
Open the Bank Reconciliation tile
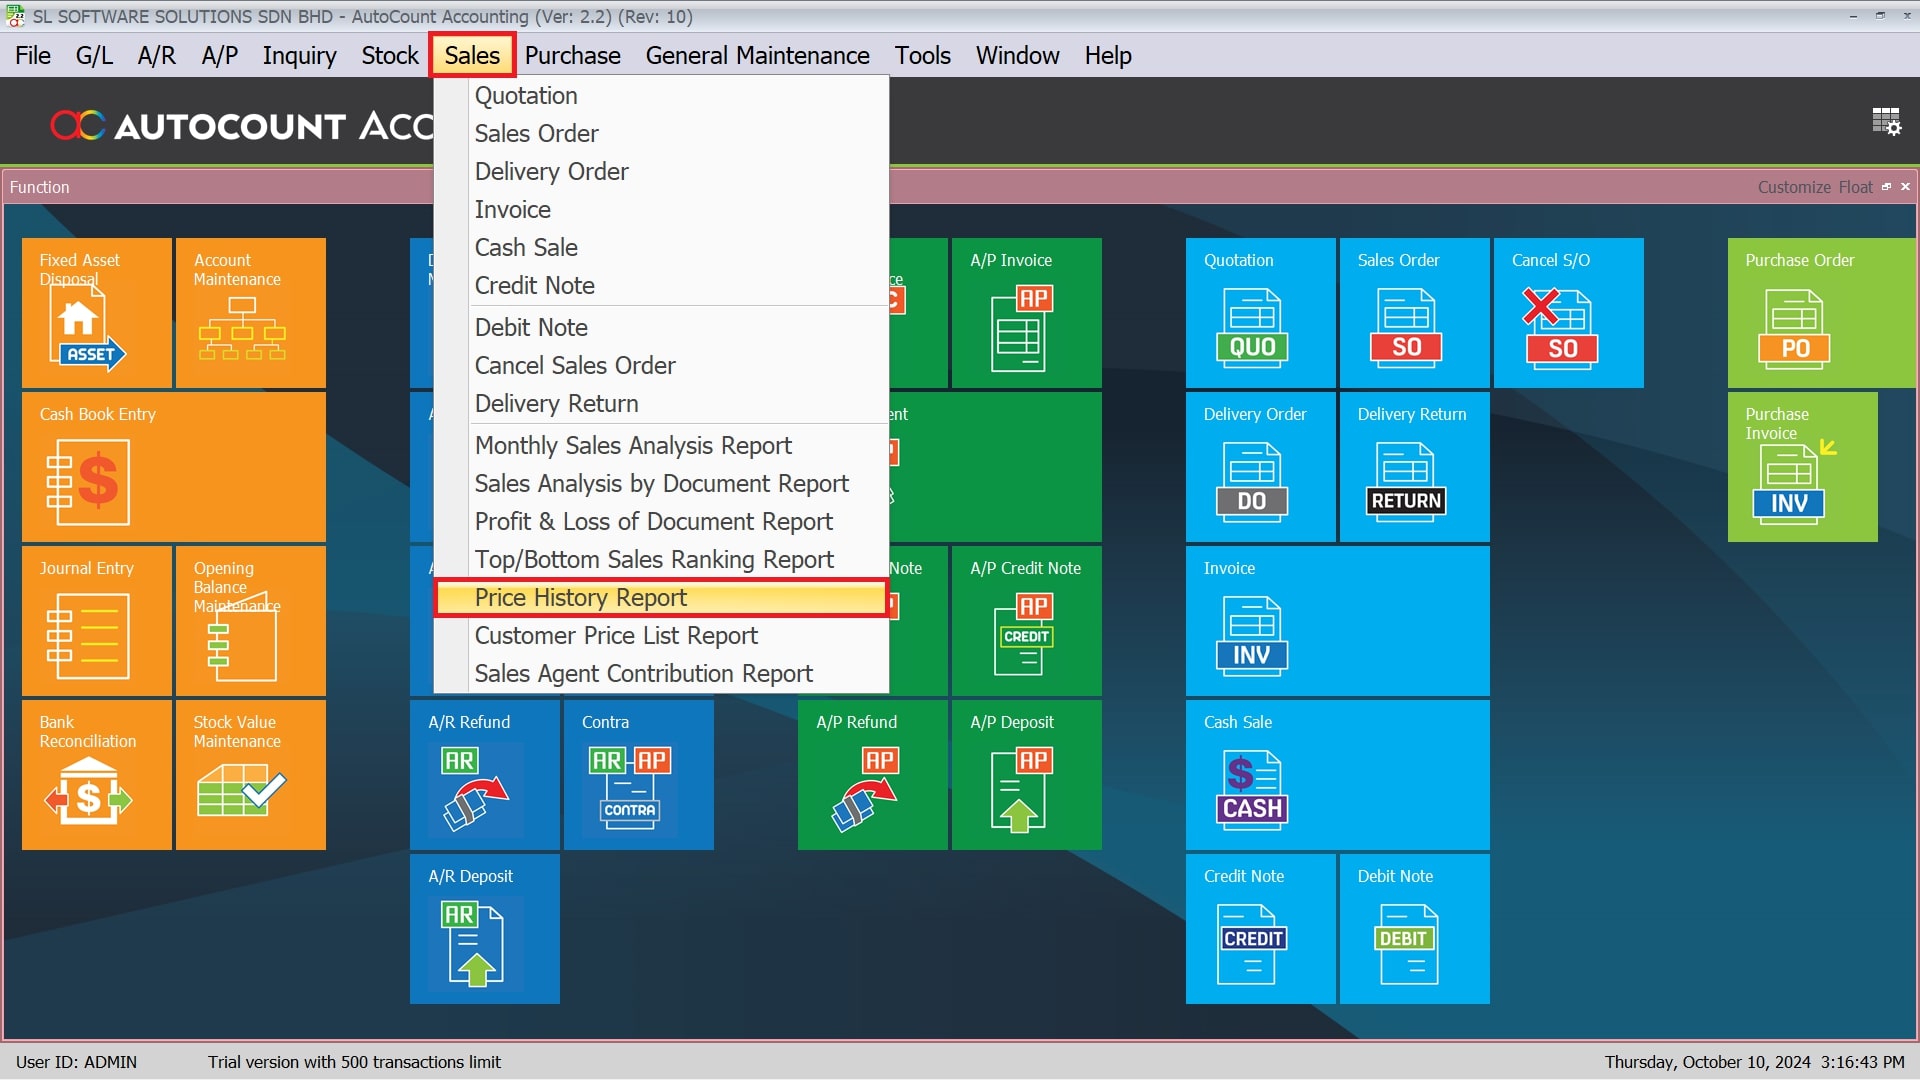point(96,775)
